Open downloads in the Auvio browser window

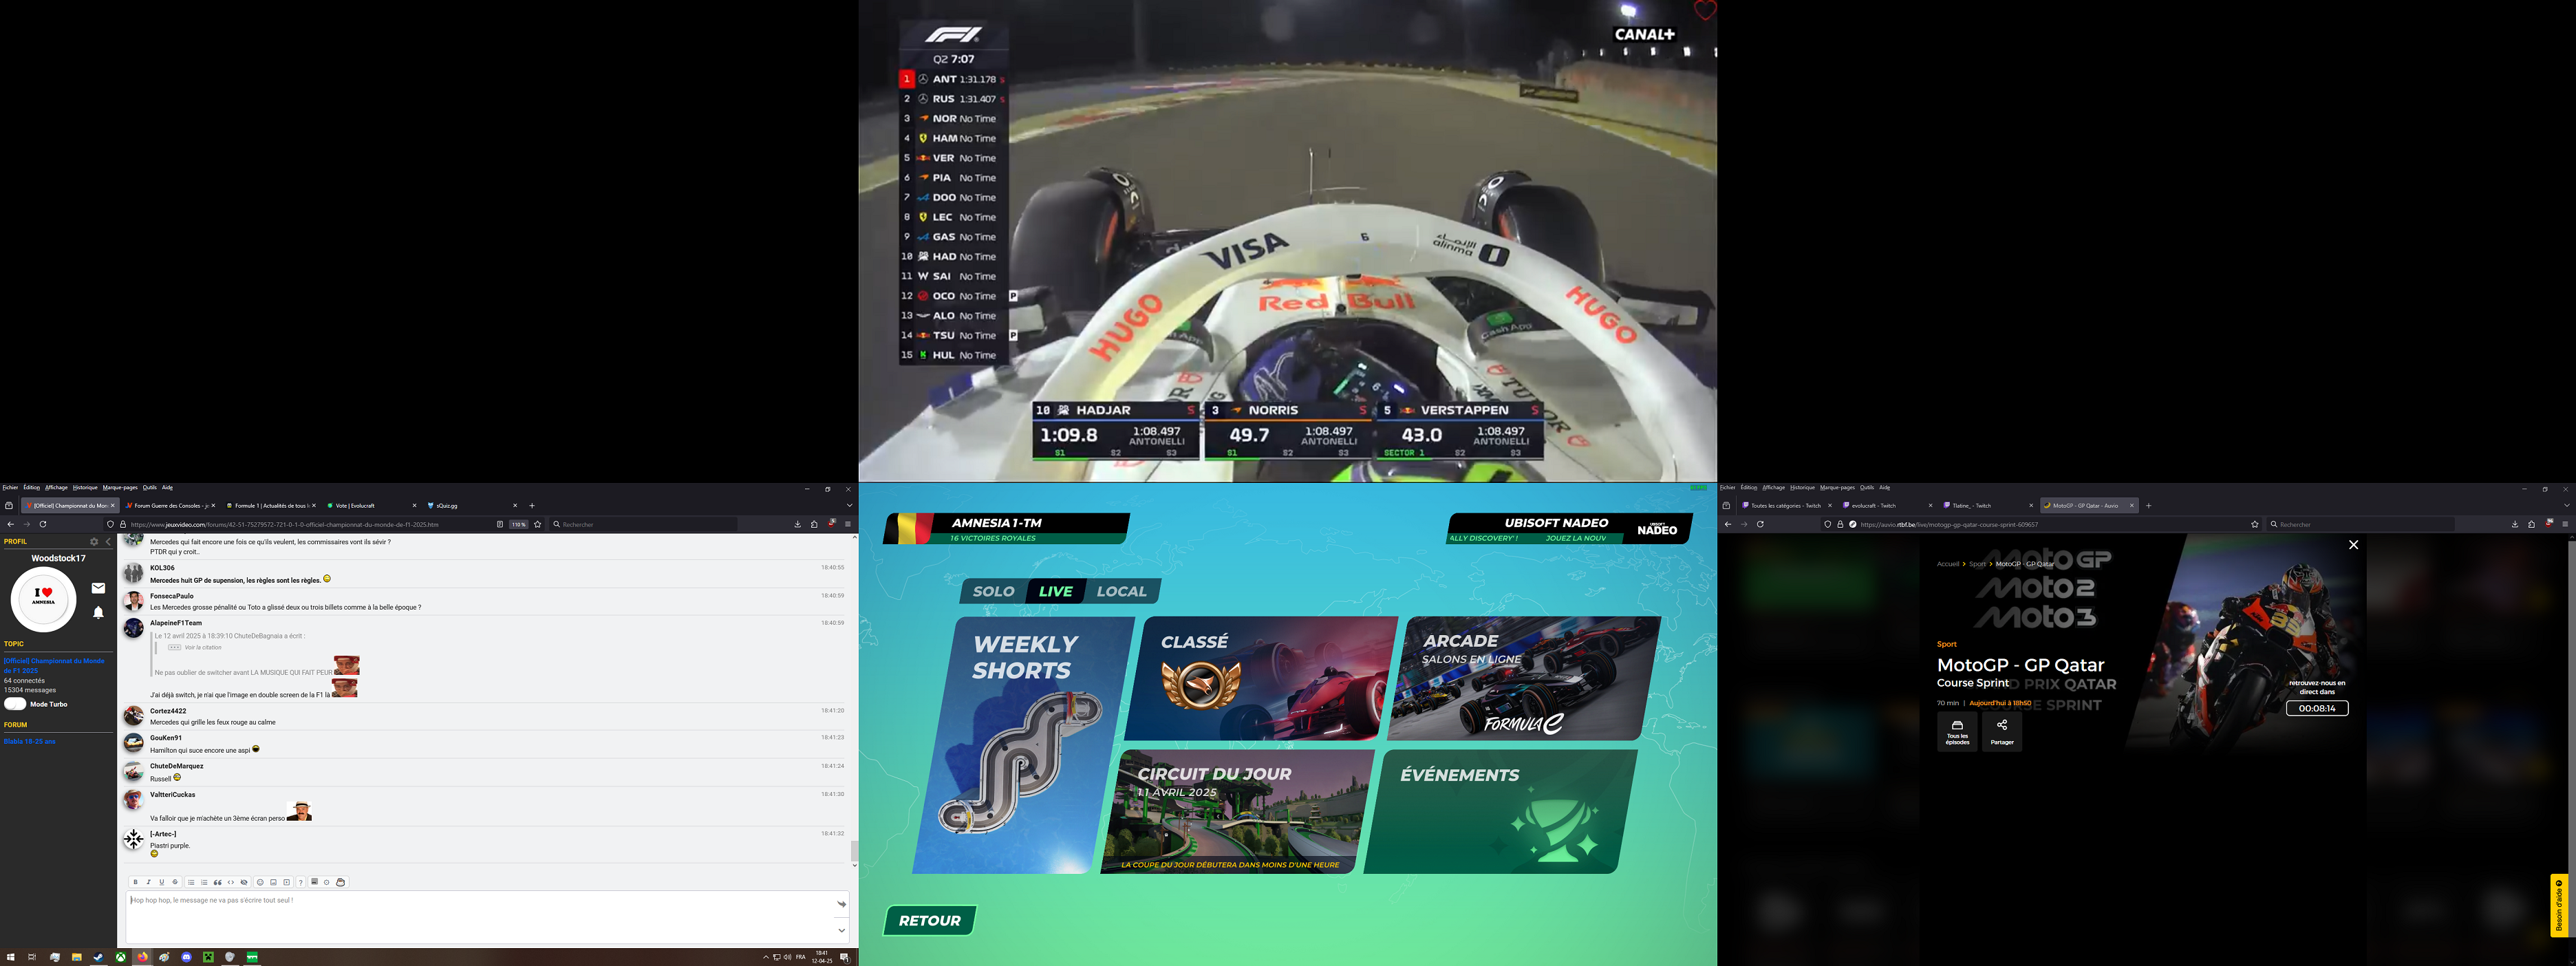click(2515, 524)
